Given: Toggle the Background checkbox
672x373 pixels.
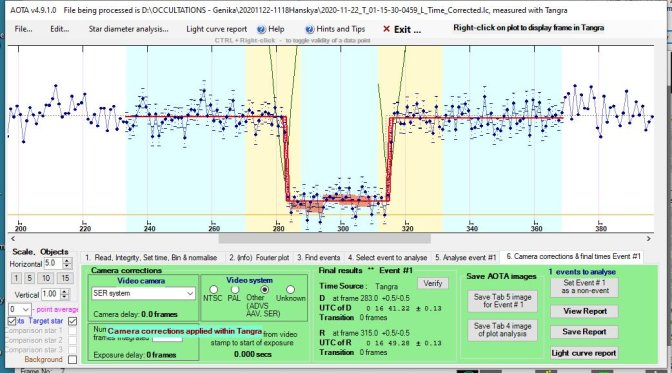Looking at the screenshot, I should [x=72, y=359].
